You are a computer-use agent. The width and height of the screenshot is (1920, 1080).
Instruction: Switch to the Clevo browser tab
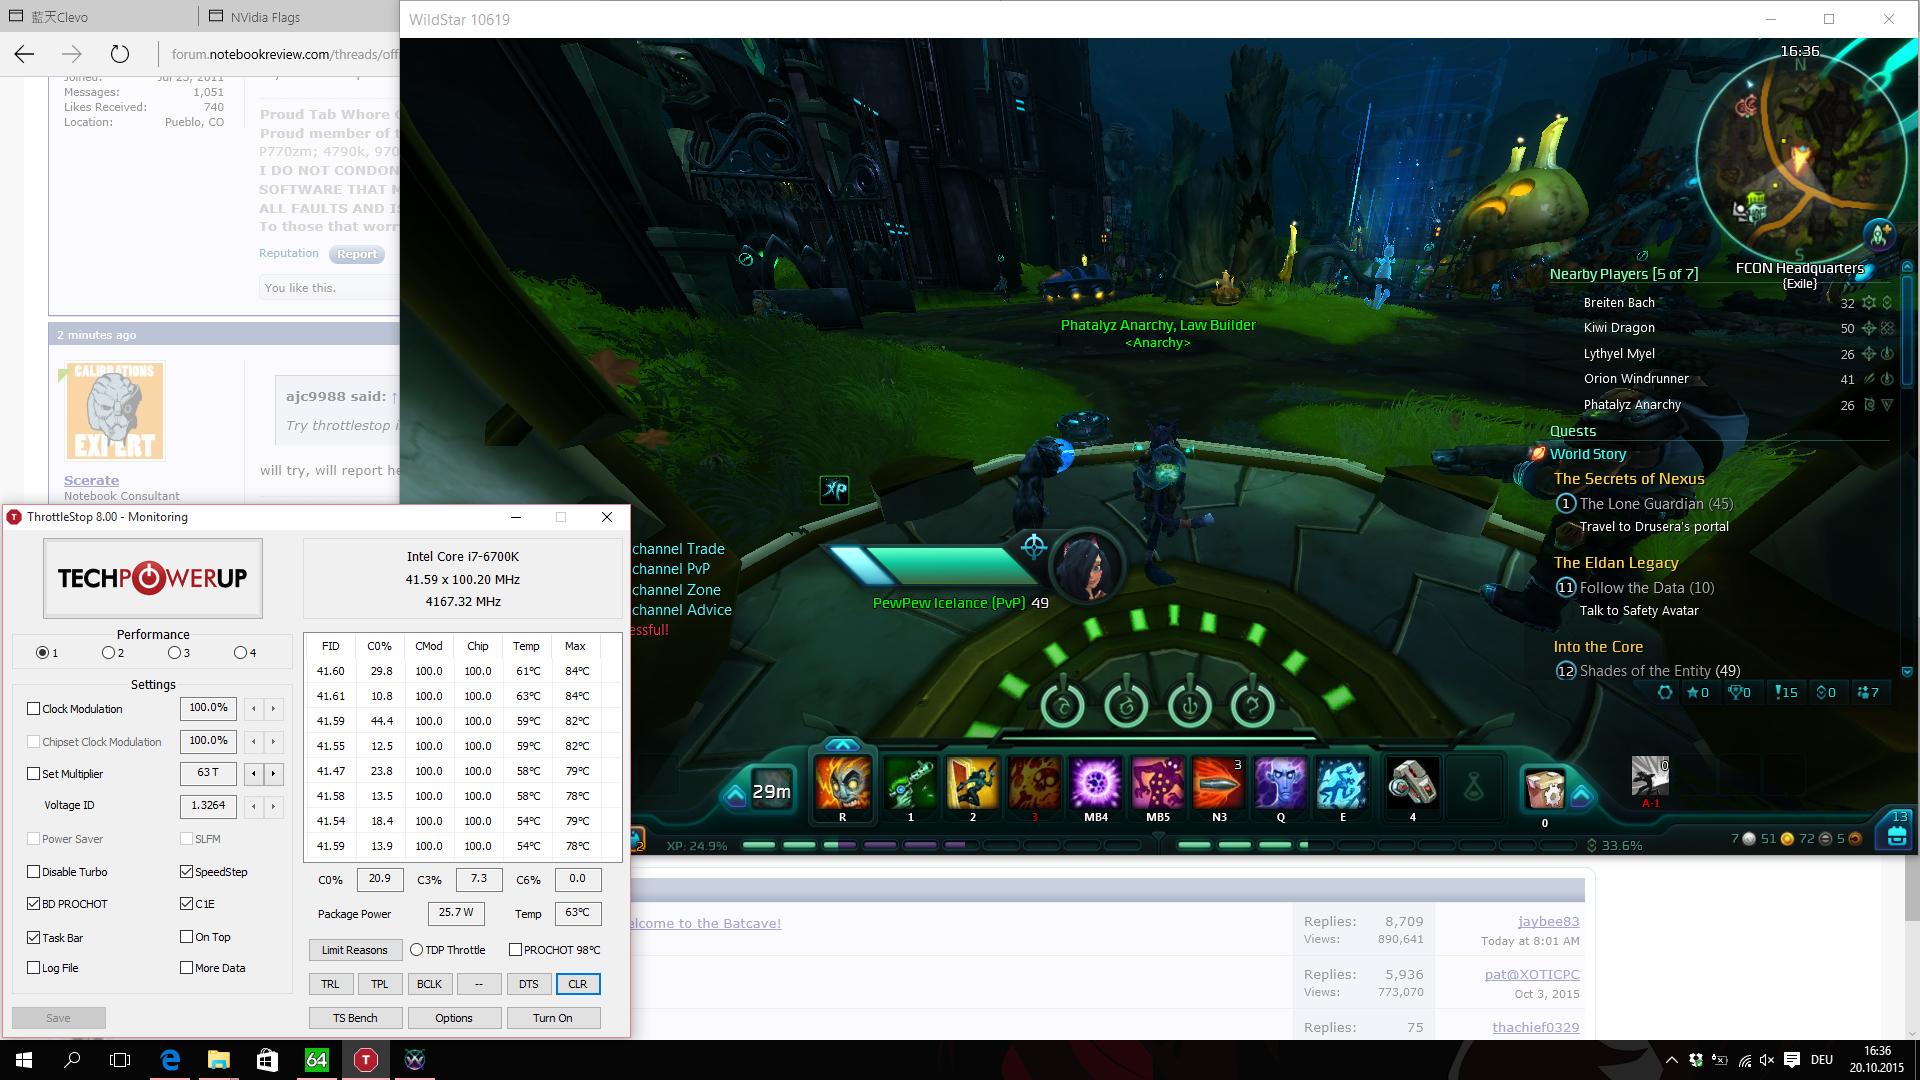click(60, 17)
